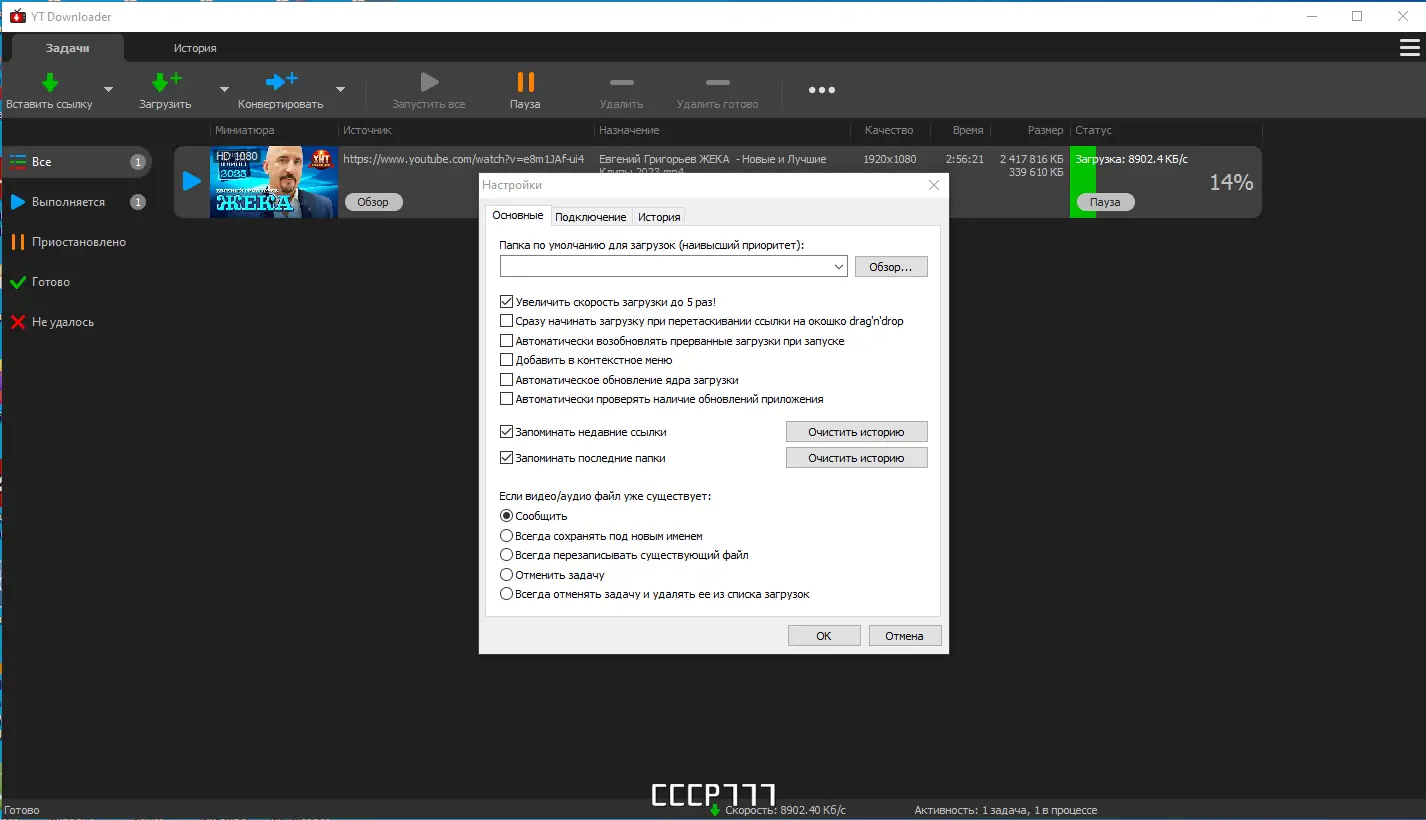Click the Обзор button on the download row
This screenshot has height=820, width=1426.
coord(373,202)
